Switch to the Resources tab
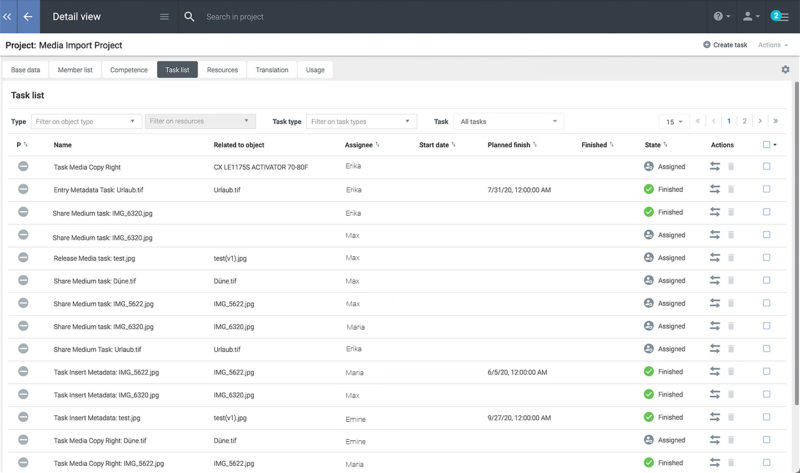 222,70
